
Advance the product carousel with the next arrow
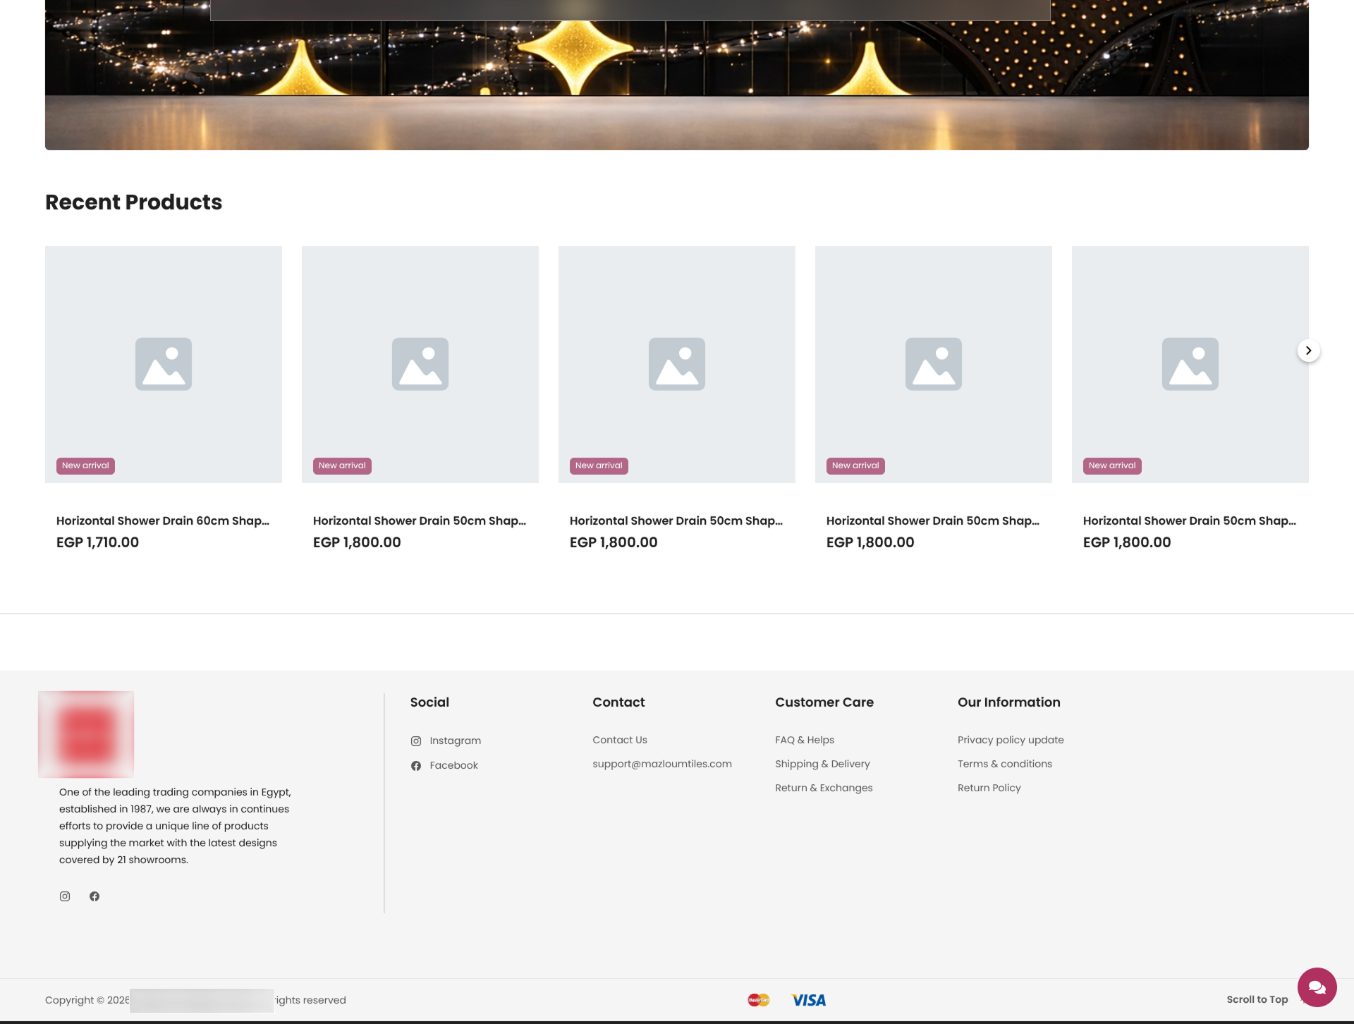point(1308,350)
